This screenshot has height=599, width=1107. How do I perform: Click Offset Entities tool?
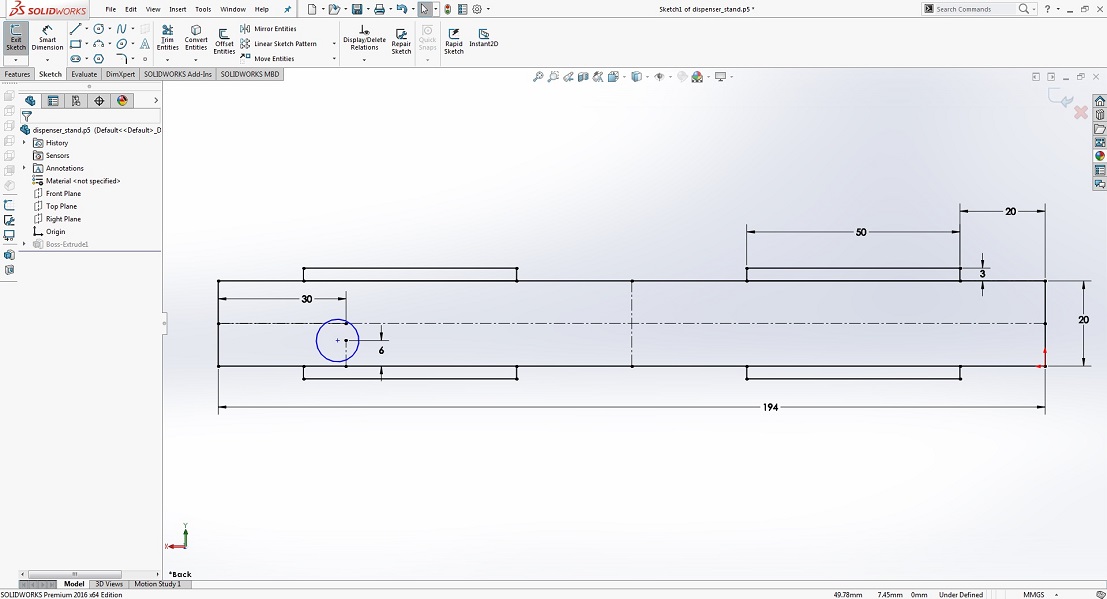tap(224, 41)
